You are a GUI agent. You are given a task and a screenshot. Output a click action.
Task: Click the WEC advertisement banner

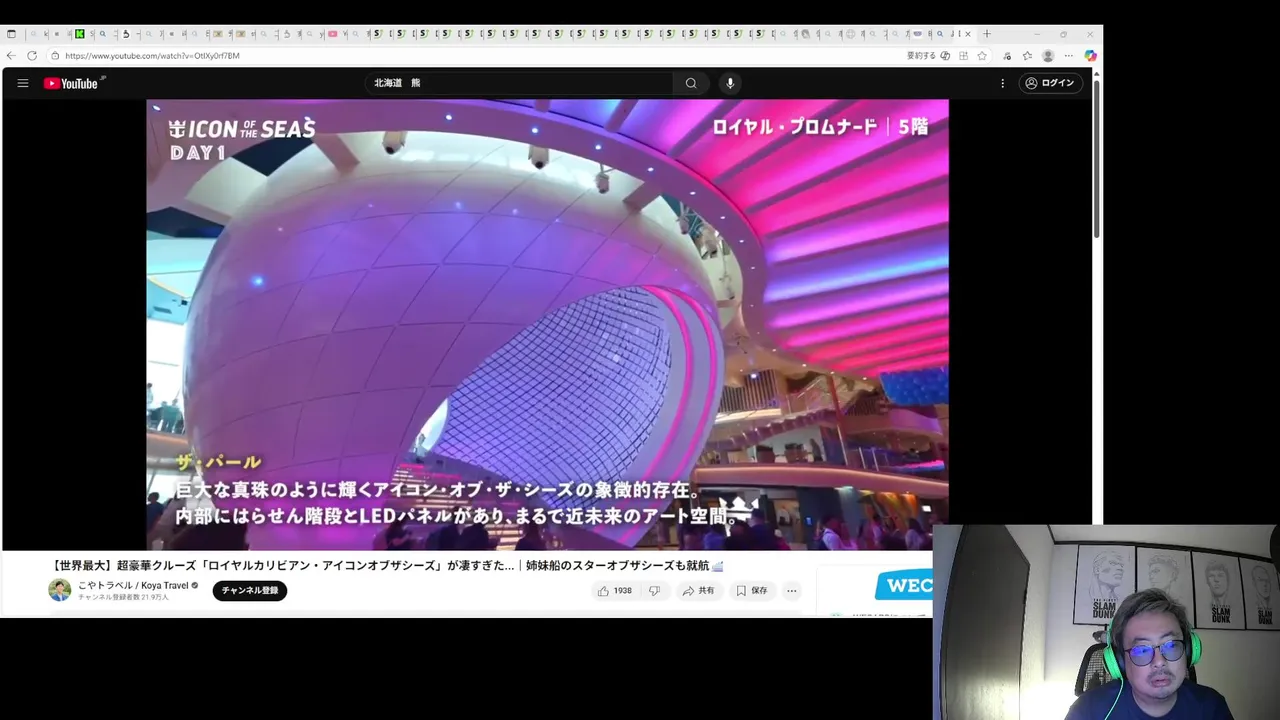(904, 586)
